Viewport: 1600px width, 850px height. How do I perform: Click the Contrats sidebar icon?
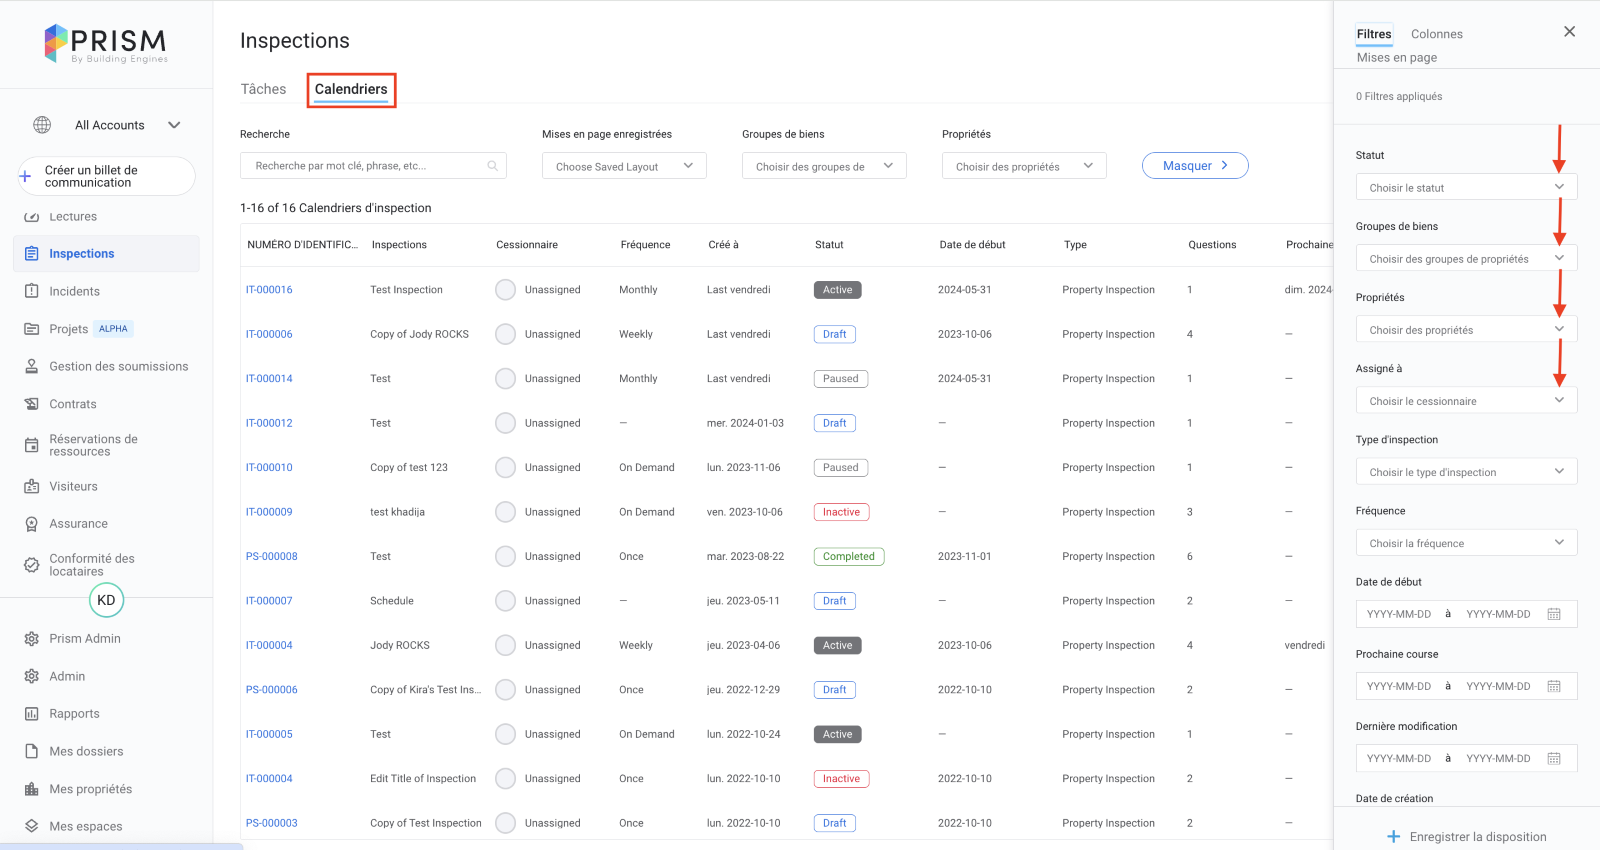[x=31, y=404]
